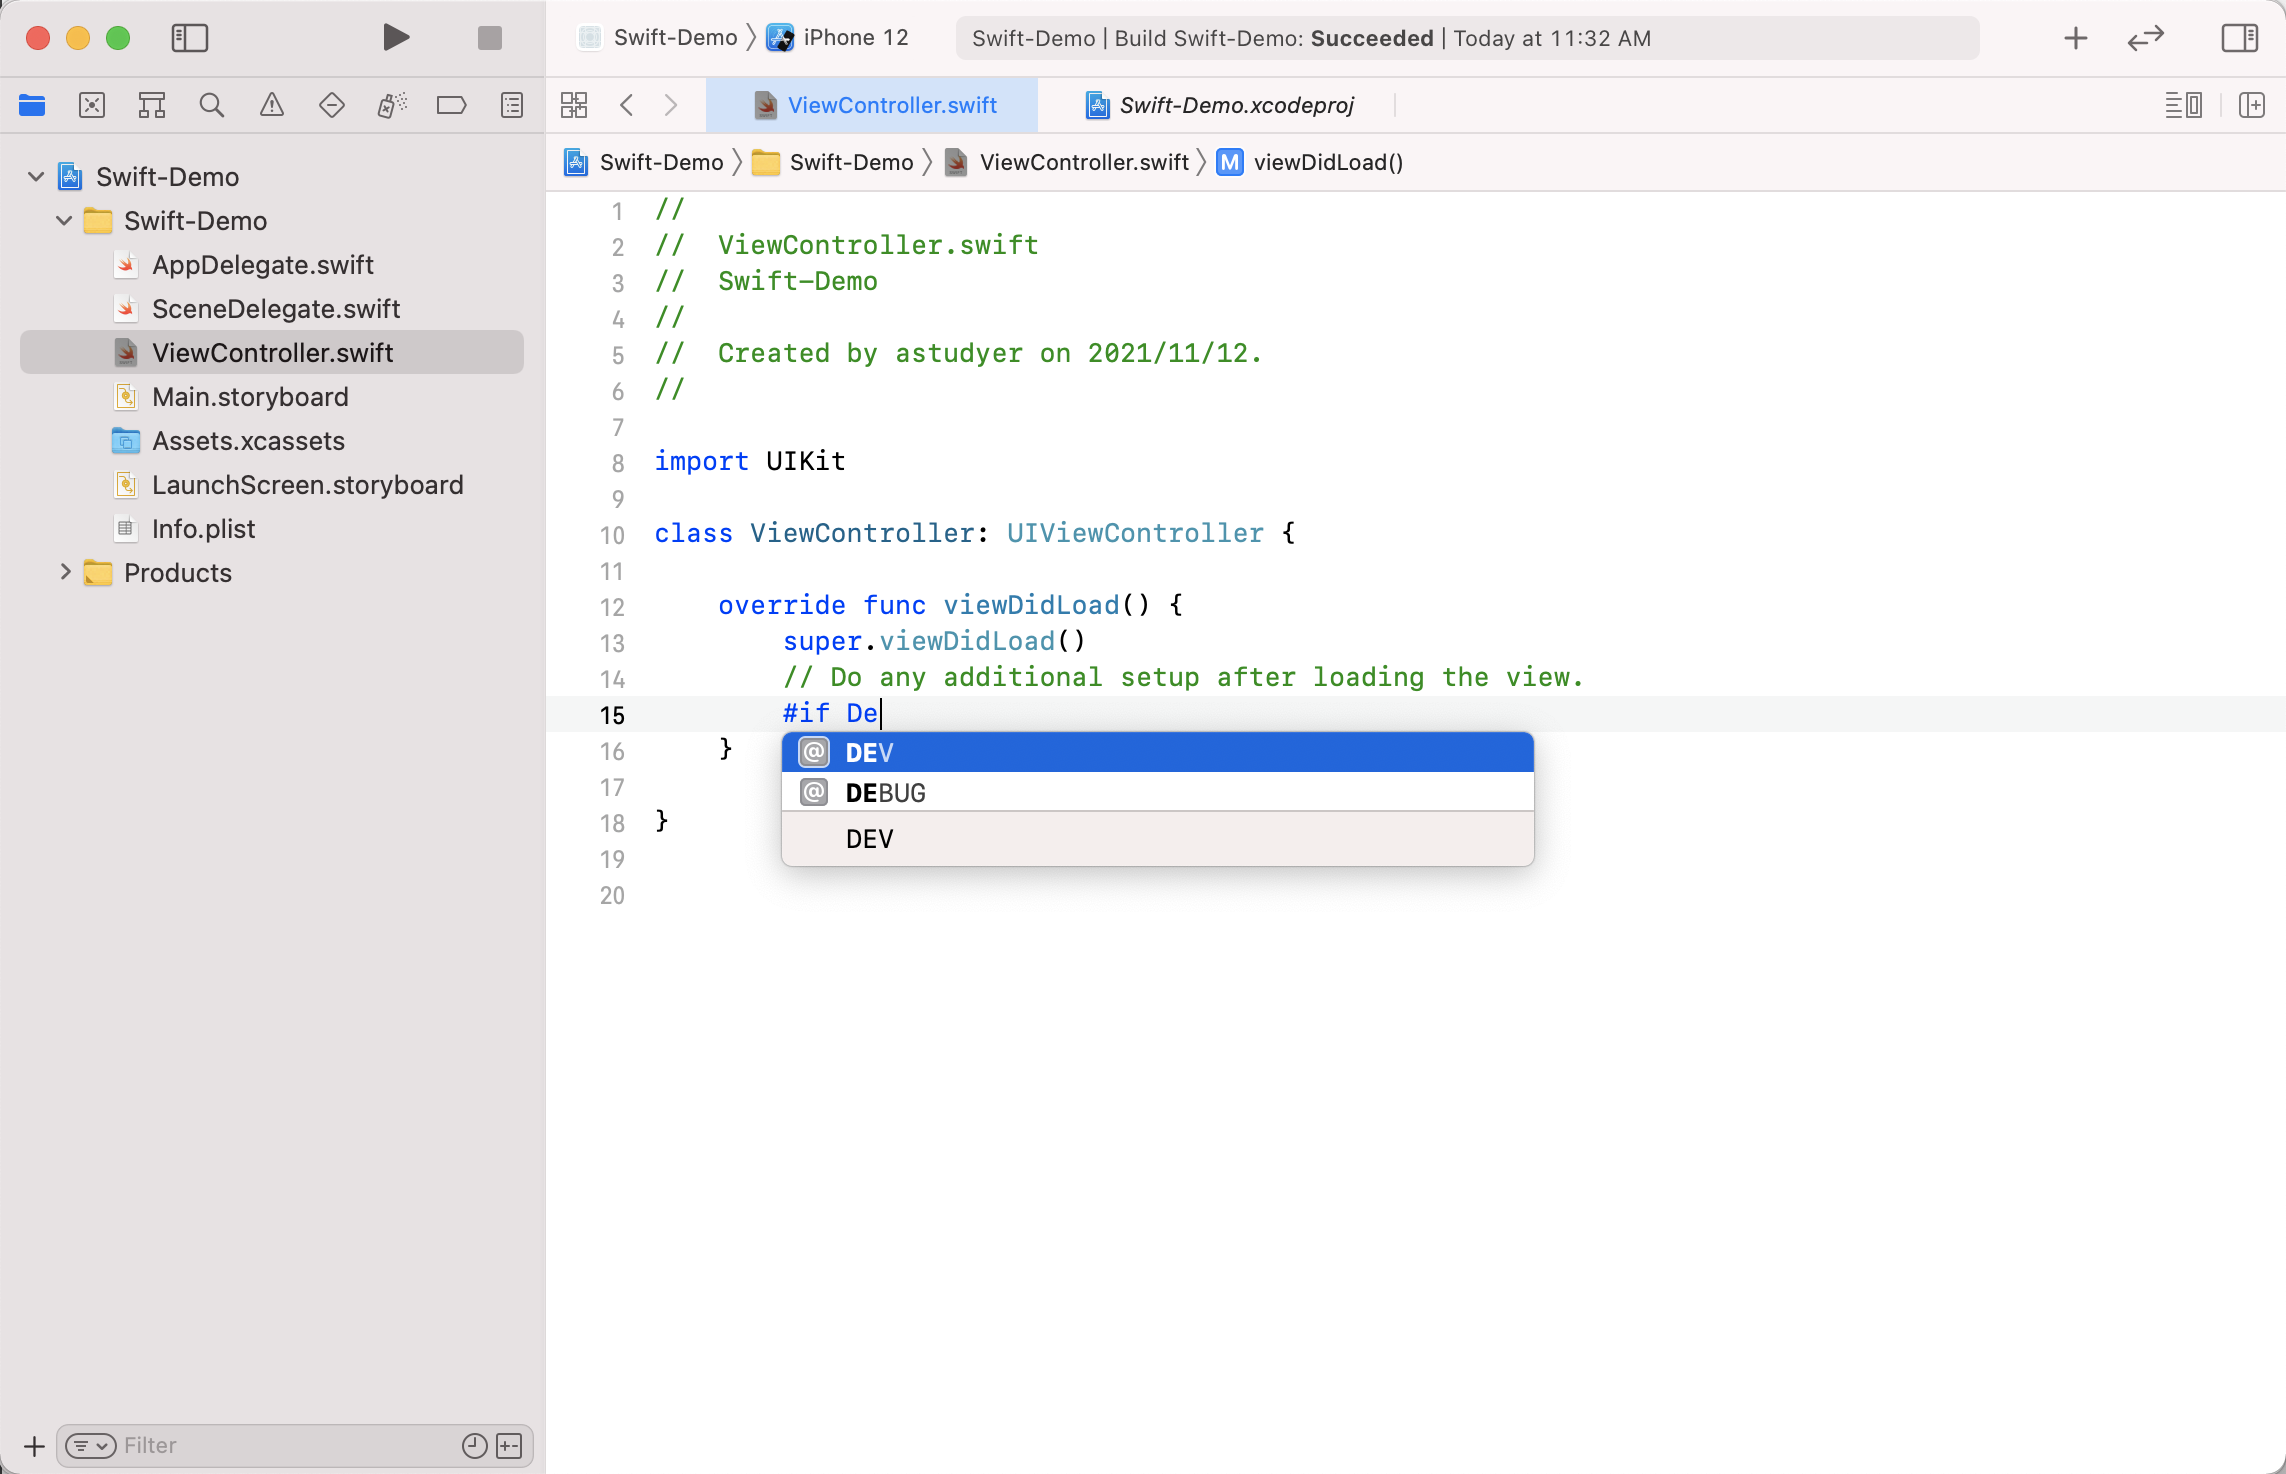Toggle the navigator sidebar visibility
Screen dimensions: 2286x1474
[189, 38]
